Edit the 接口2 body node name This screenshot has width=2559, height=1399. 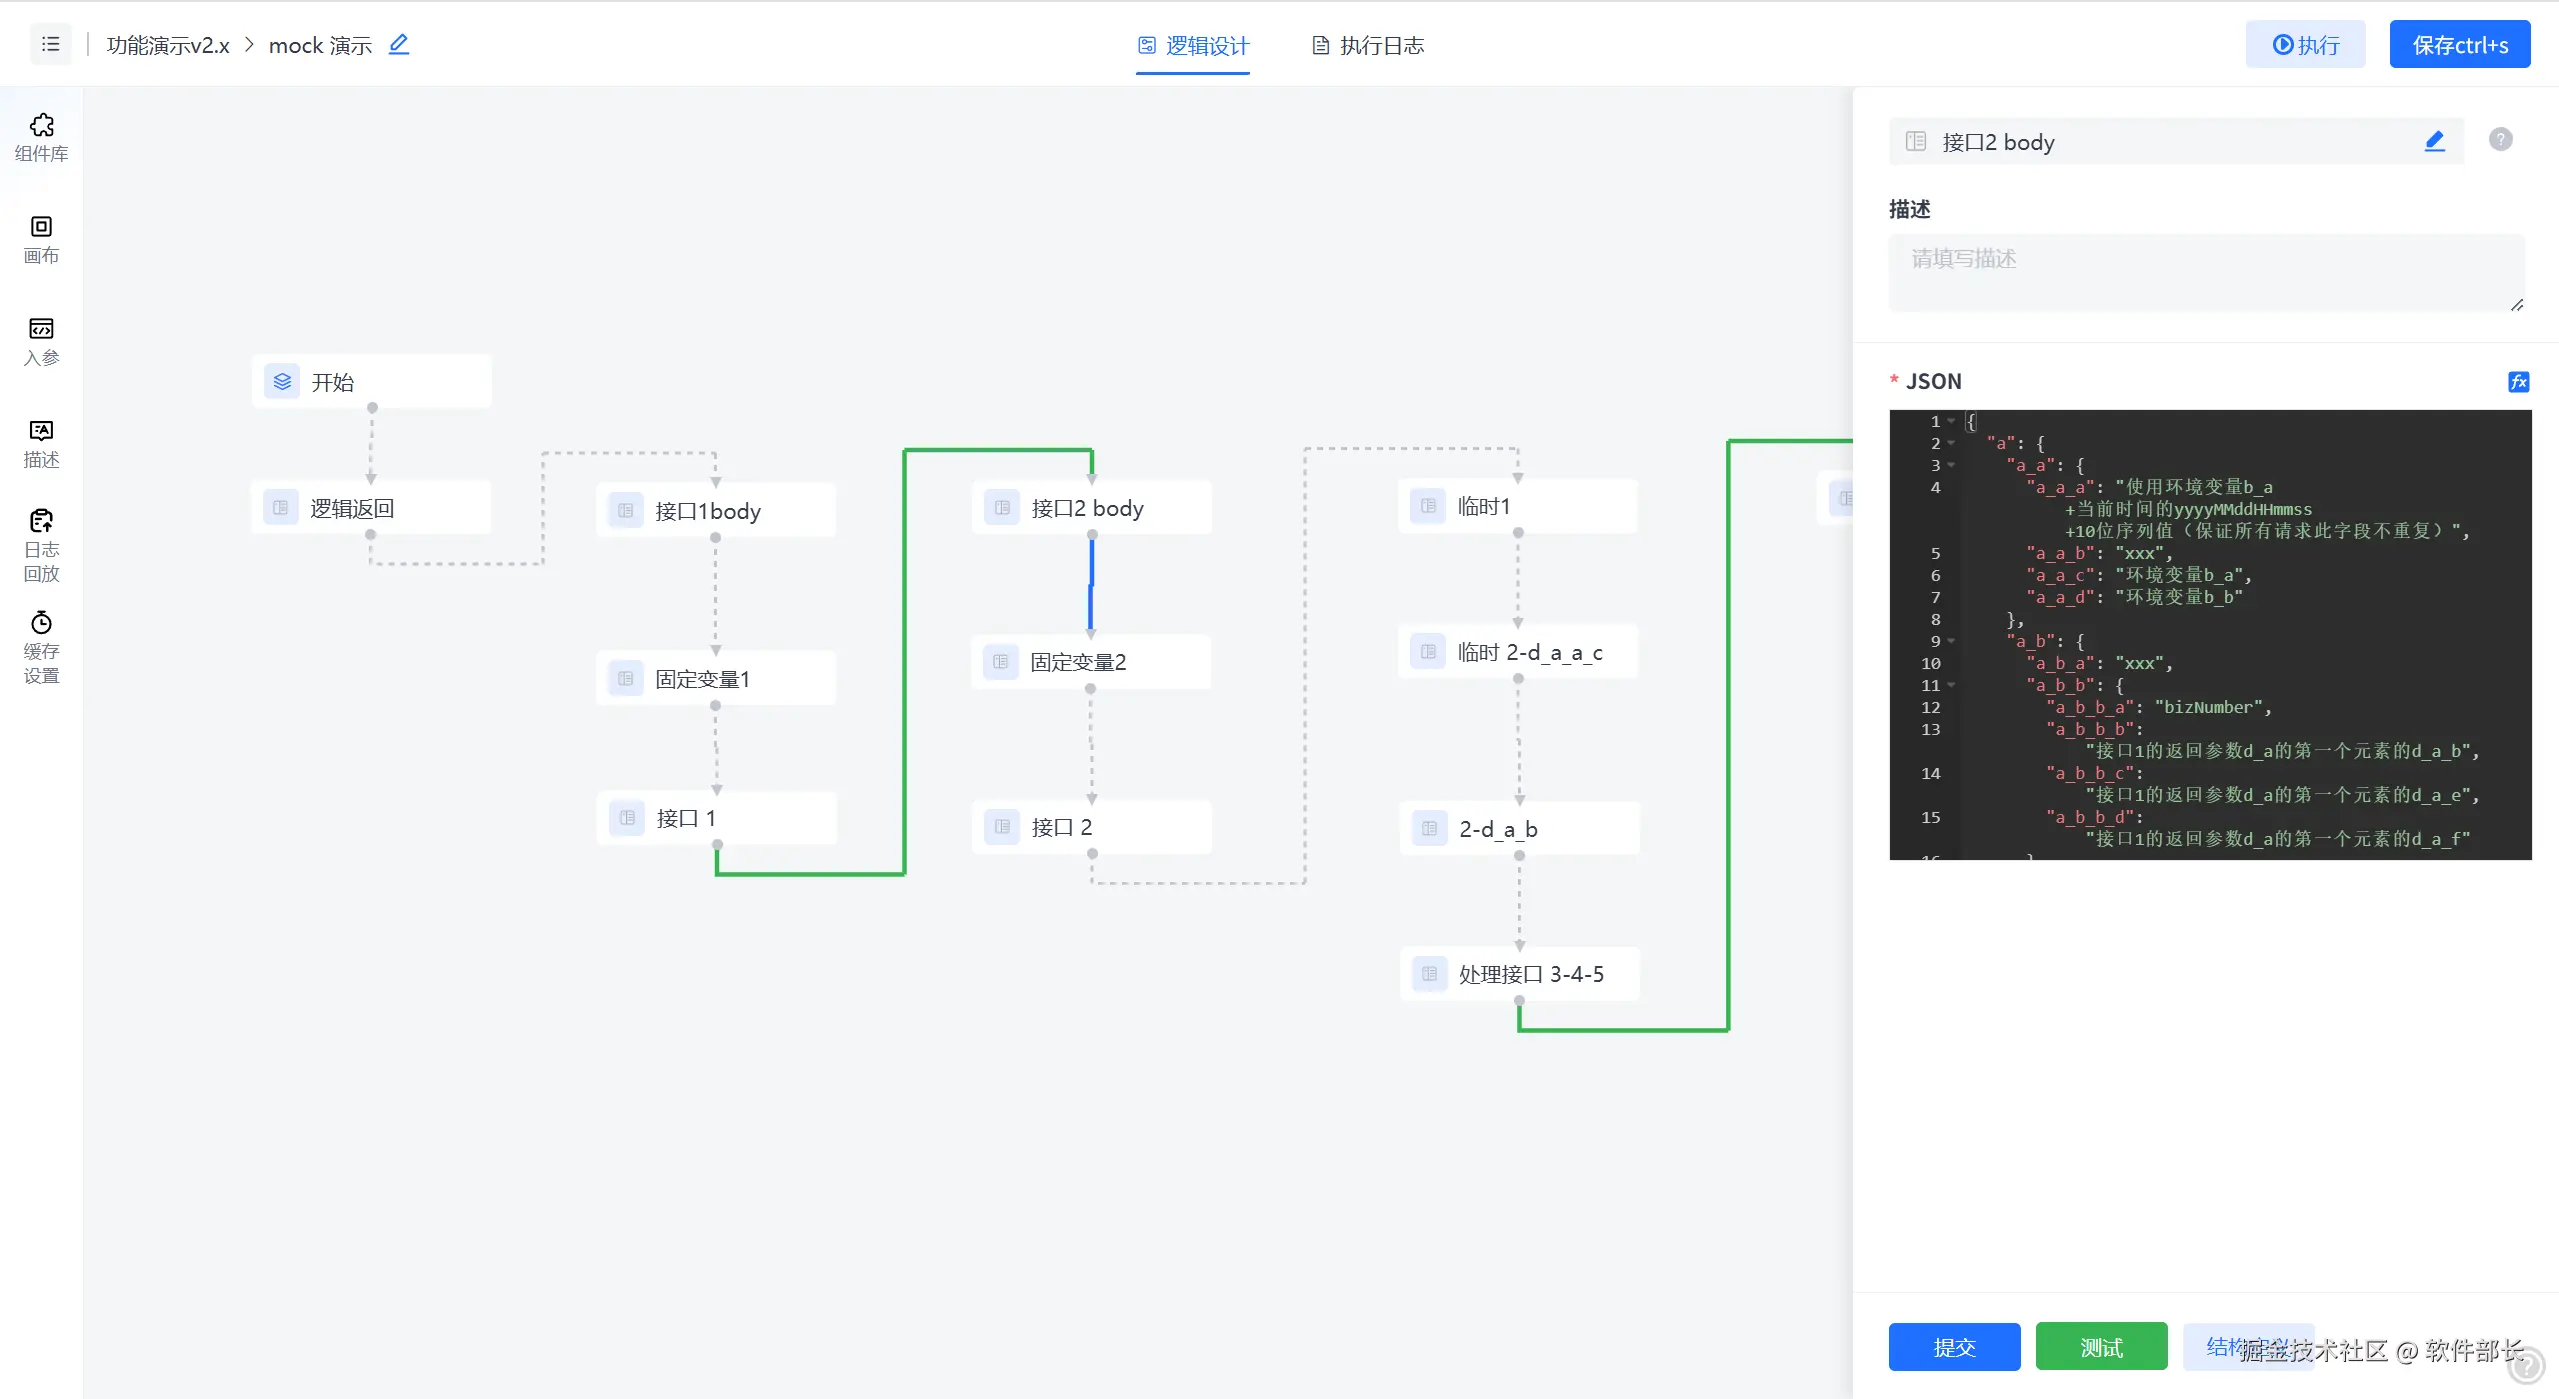[x=2434, y=142]
